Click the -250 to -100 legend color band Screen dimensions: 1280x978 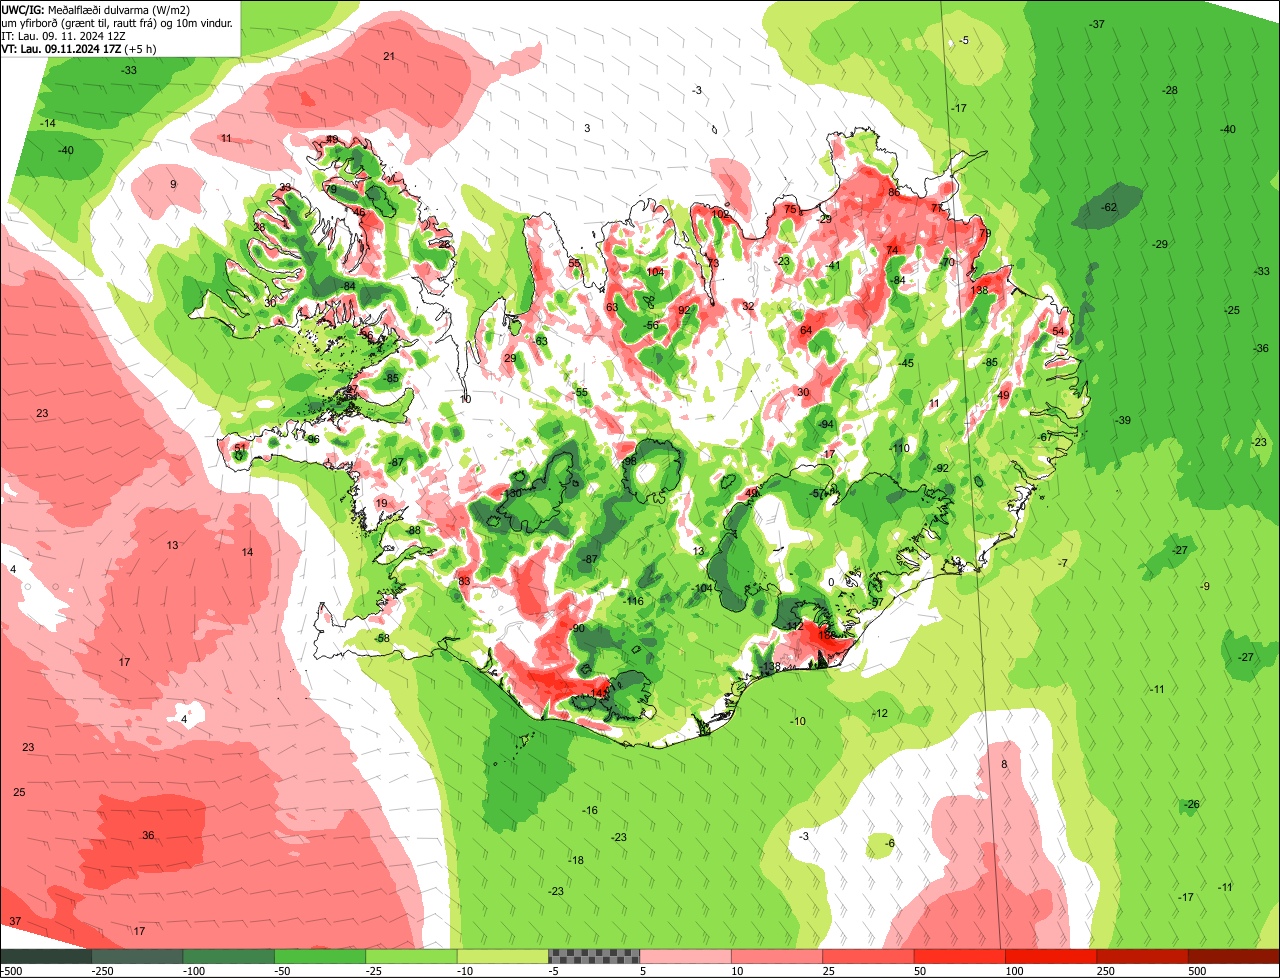137,956
